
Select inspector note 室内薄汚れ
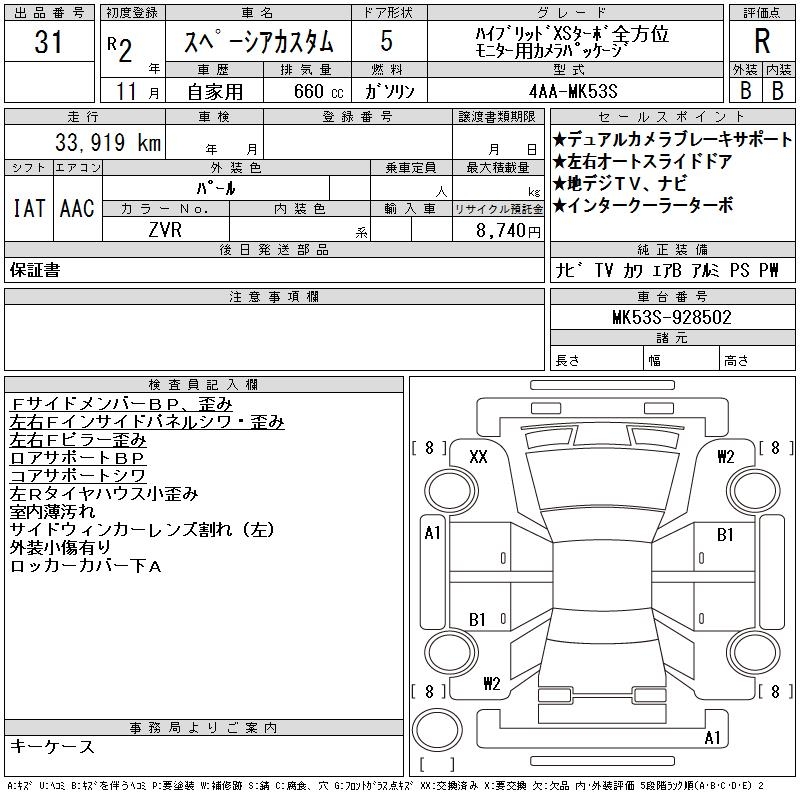point(53,512)
